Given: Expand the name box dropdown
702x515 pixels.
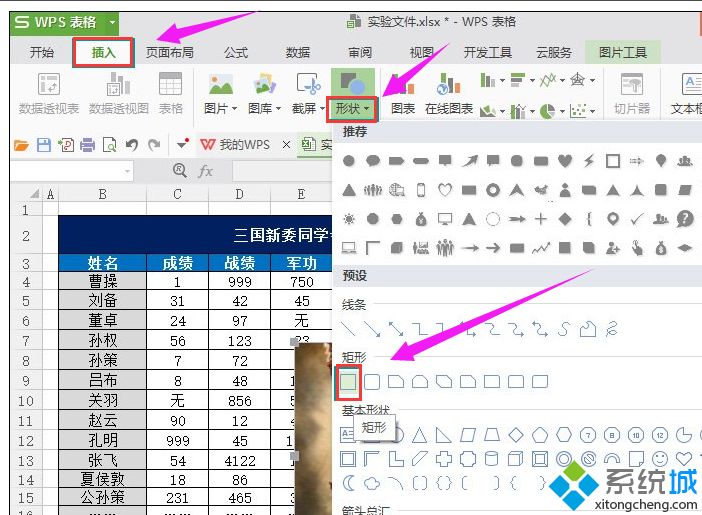Looking at the screenshot, I should click(128, 171).
